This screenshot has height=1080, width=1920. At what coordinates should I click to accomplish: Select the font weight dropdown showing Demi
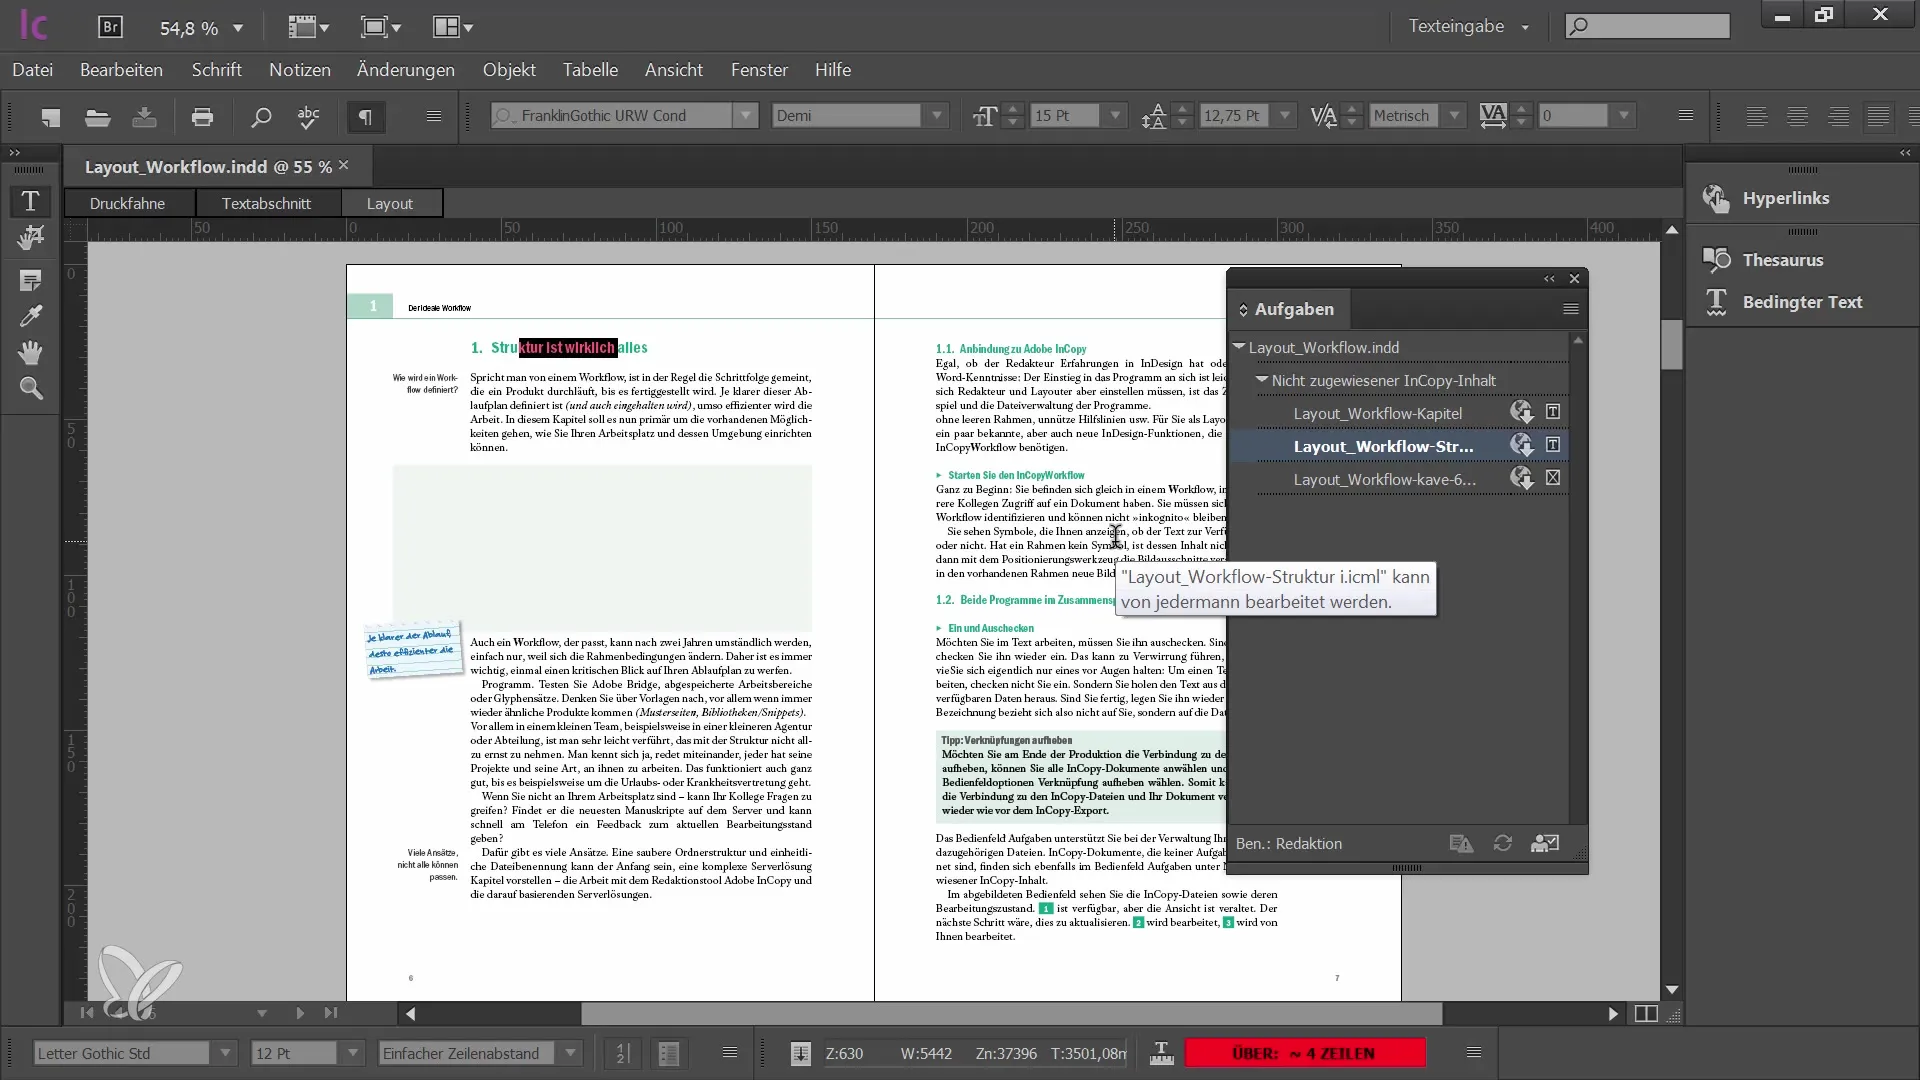coord(853,116)
